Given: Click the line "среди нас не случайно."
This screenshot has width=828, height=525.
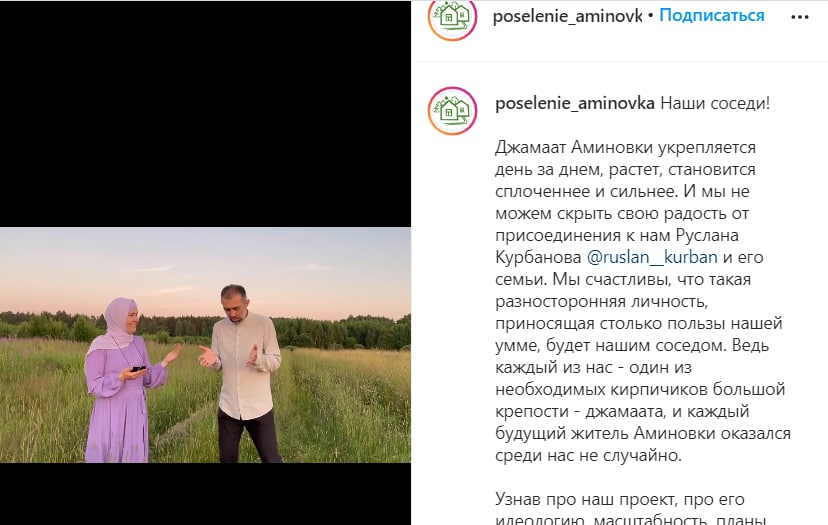Looking at the screenshot, I should 588,455.
